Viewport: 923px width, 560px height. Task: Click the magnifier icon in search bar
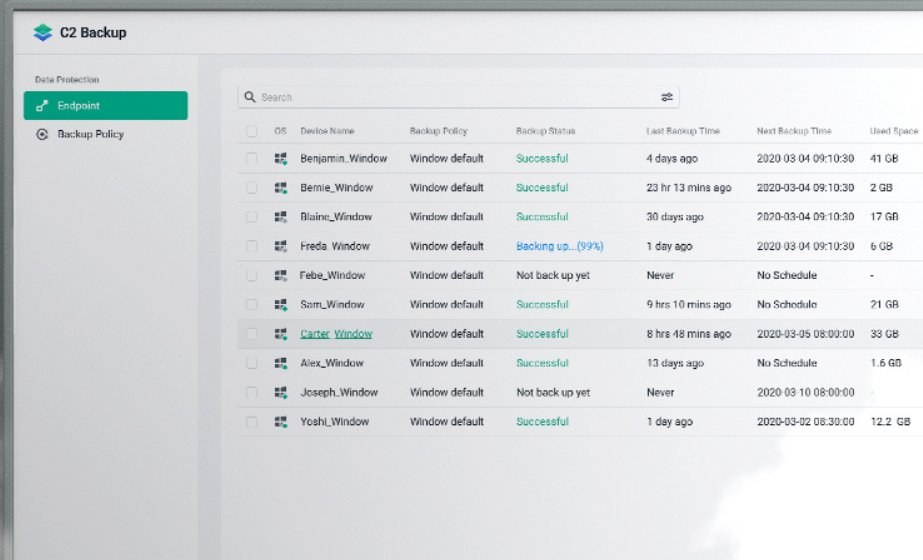[250, 97]
